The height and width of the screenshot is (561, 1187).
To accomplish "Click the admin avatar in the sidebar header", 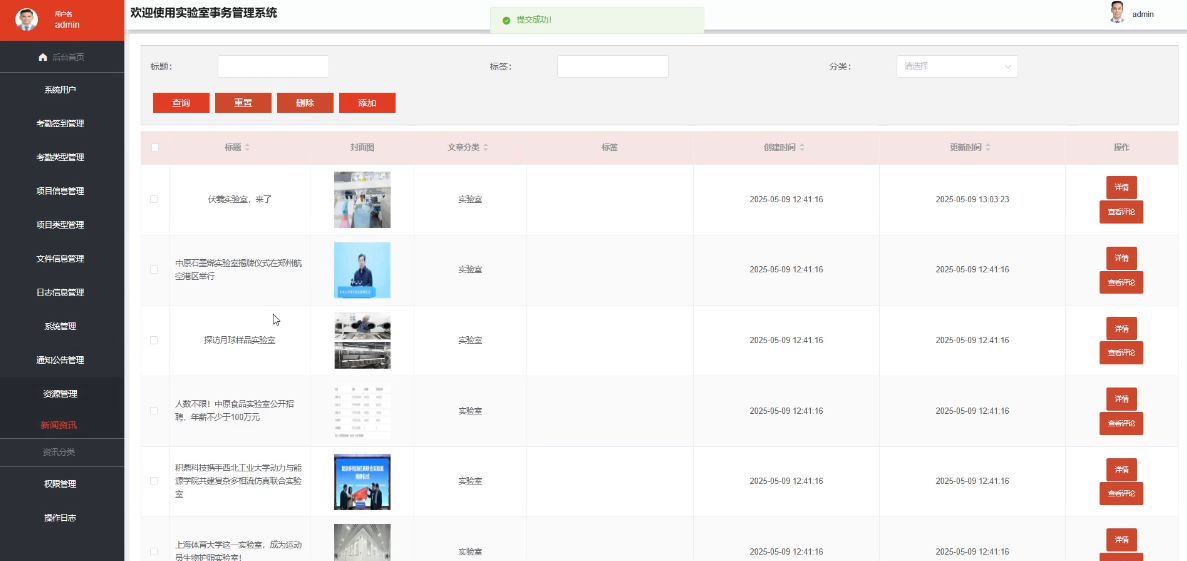I will tap(26, 19).
